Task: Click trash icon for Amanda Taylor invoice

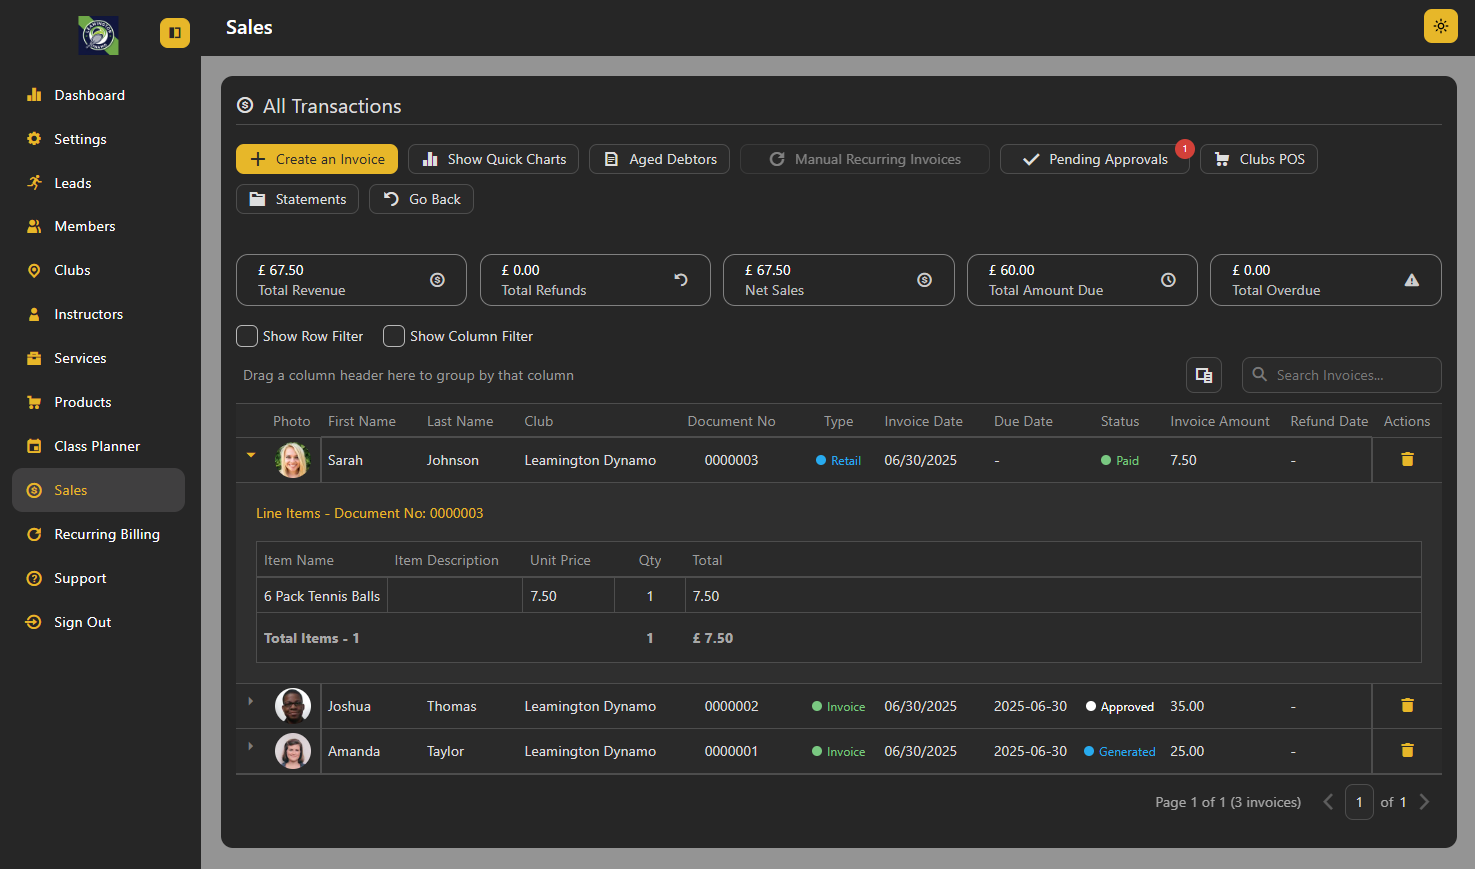Action: (1407, 750)
